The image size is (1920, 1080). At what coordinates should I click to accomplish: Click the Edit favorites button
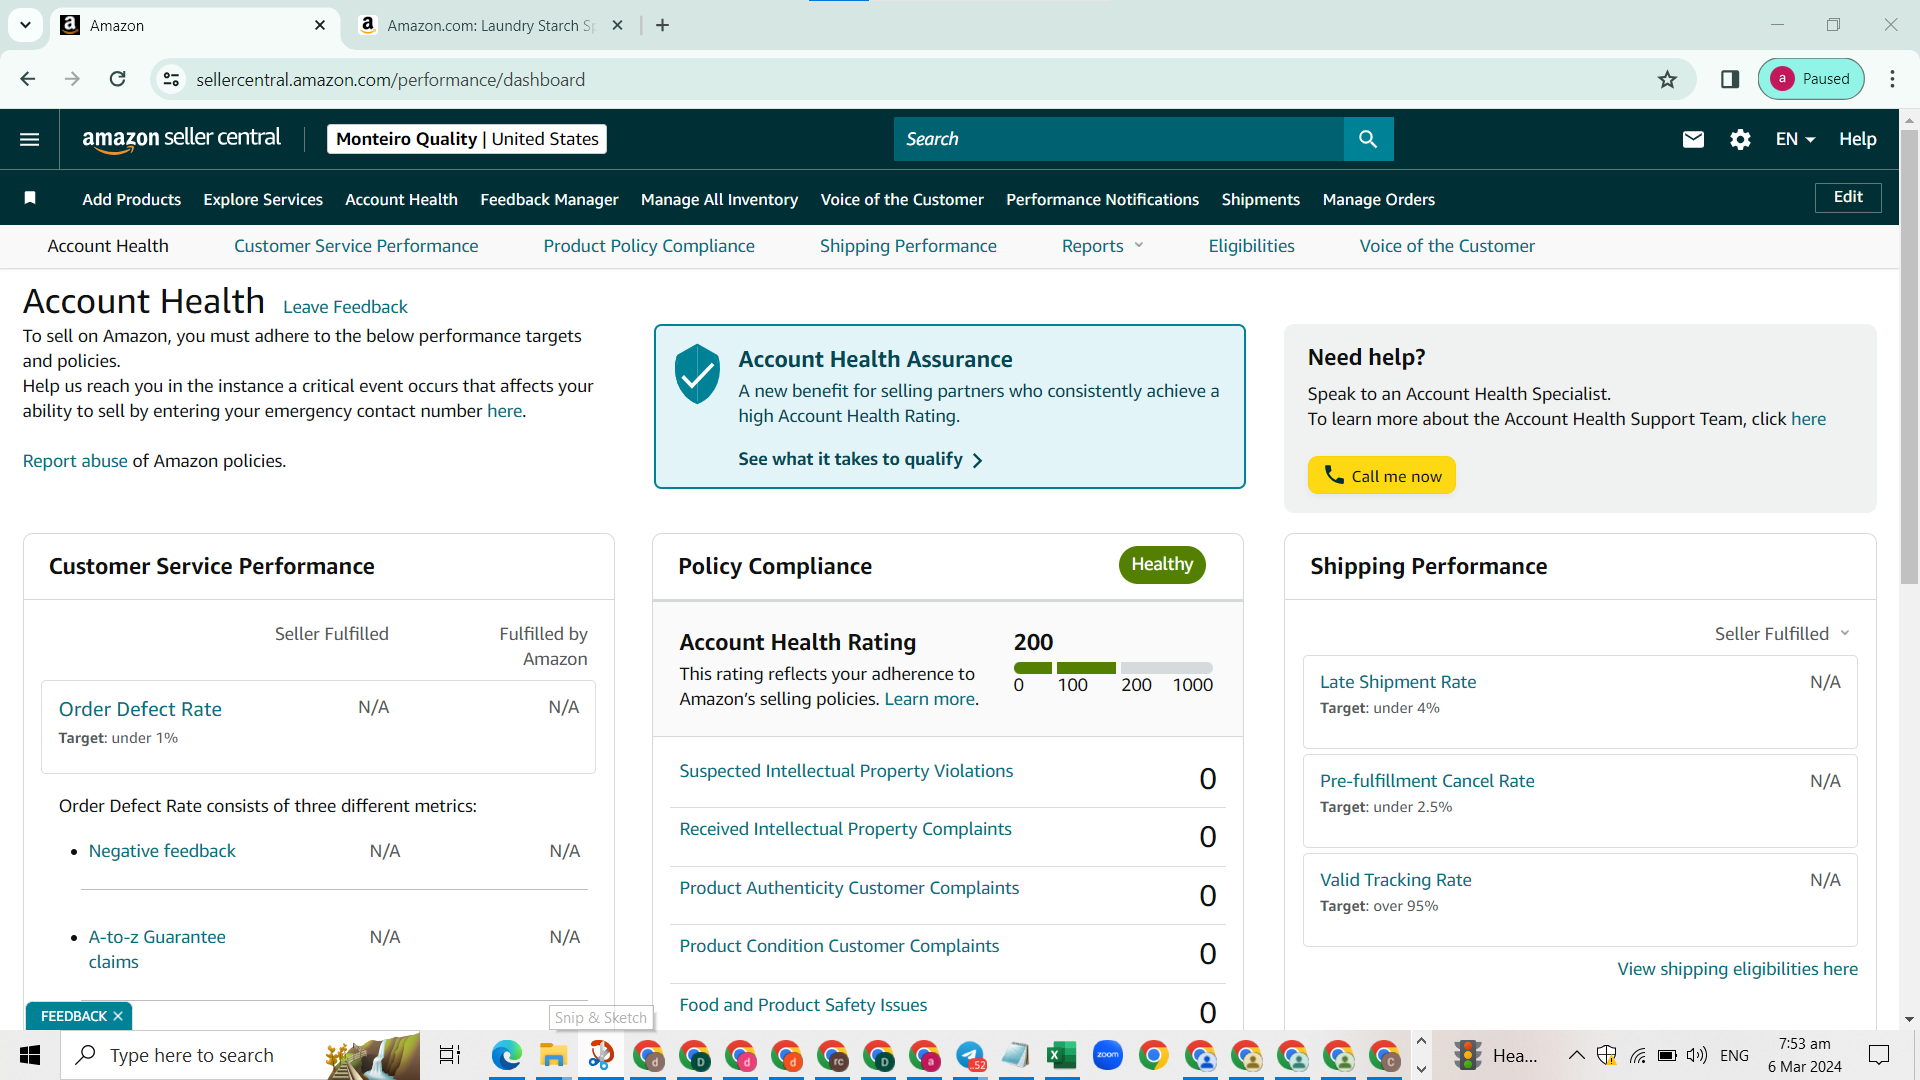click(x=1848, y=197)
